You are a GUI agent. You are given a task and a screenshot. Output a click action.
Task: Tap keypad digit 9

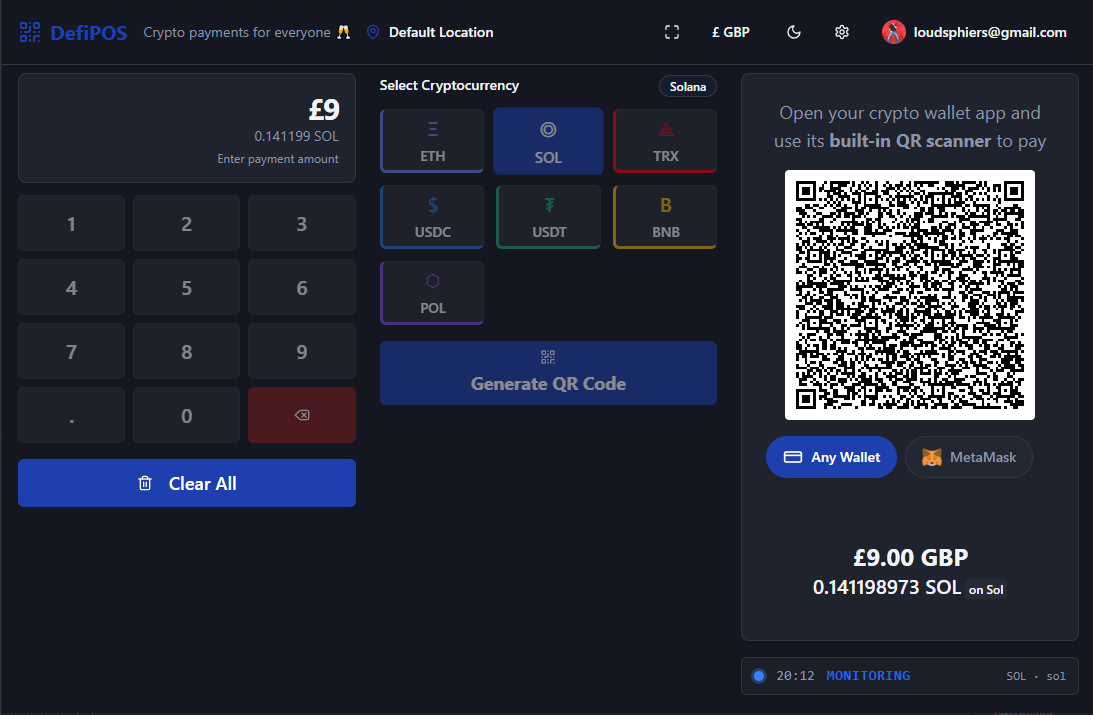(x=302, y=351)
